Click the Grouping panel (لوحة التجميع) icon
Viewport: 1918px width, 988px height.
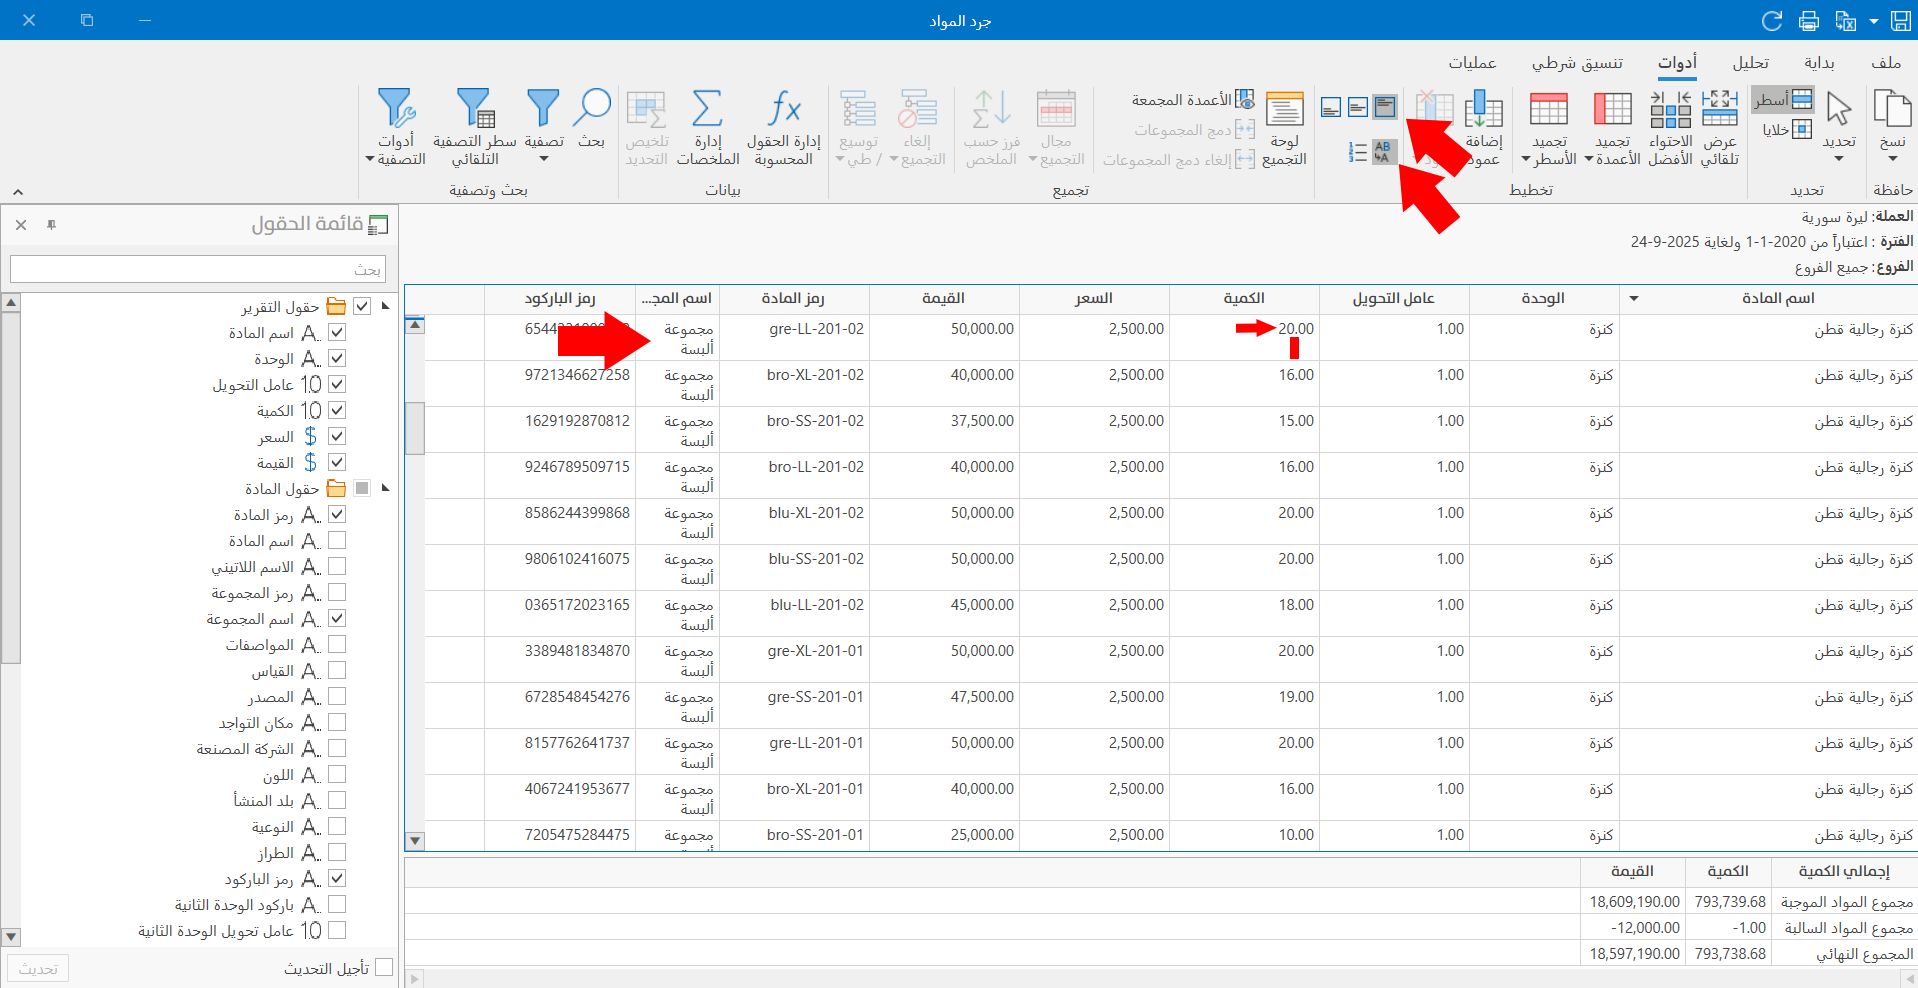click(x=1284, y=110)
